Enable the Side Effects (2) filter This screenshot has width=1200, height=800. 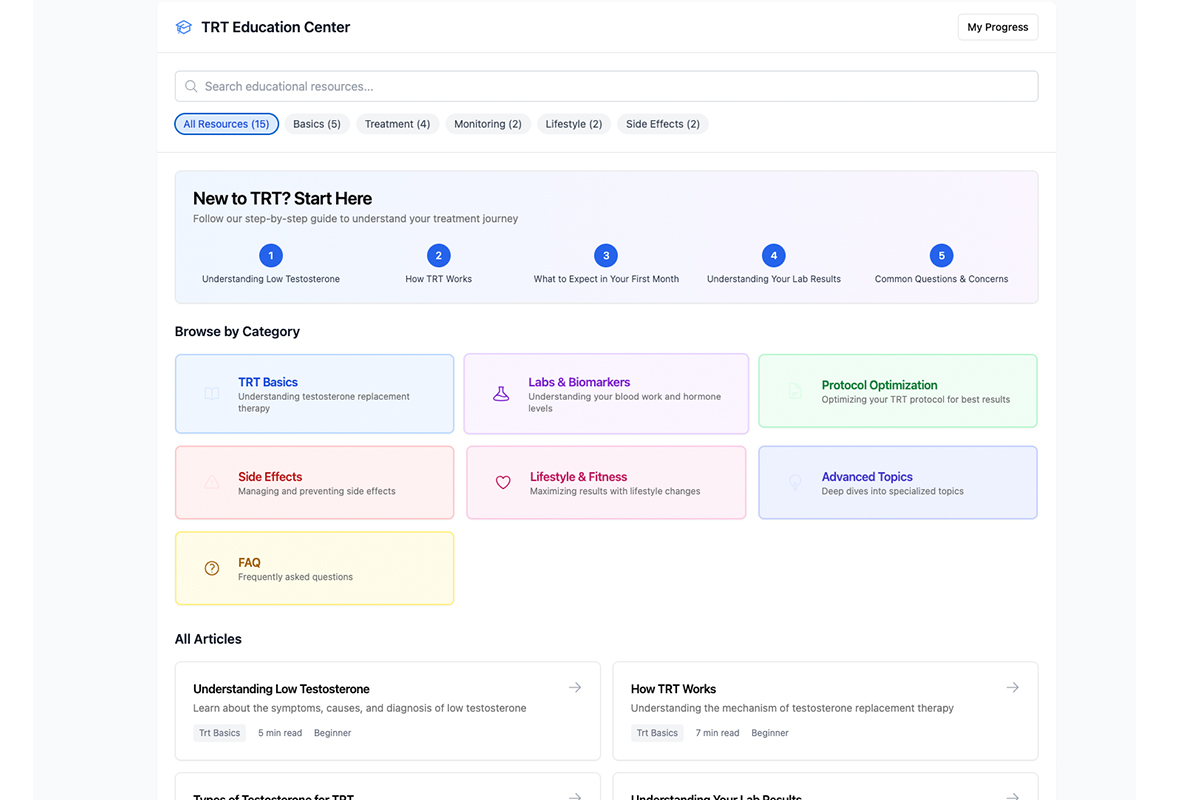[662, 123]
